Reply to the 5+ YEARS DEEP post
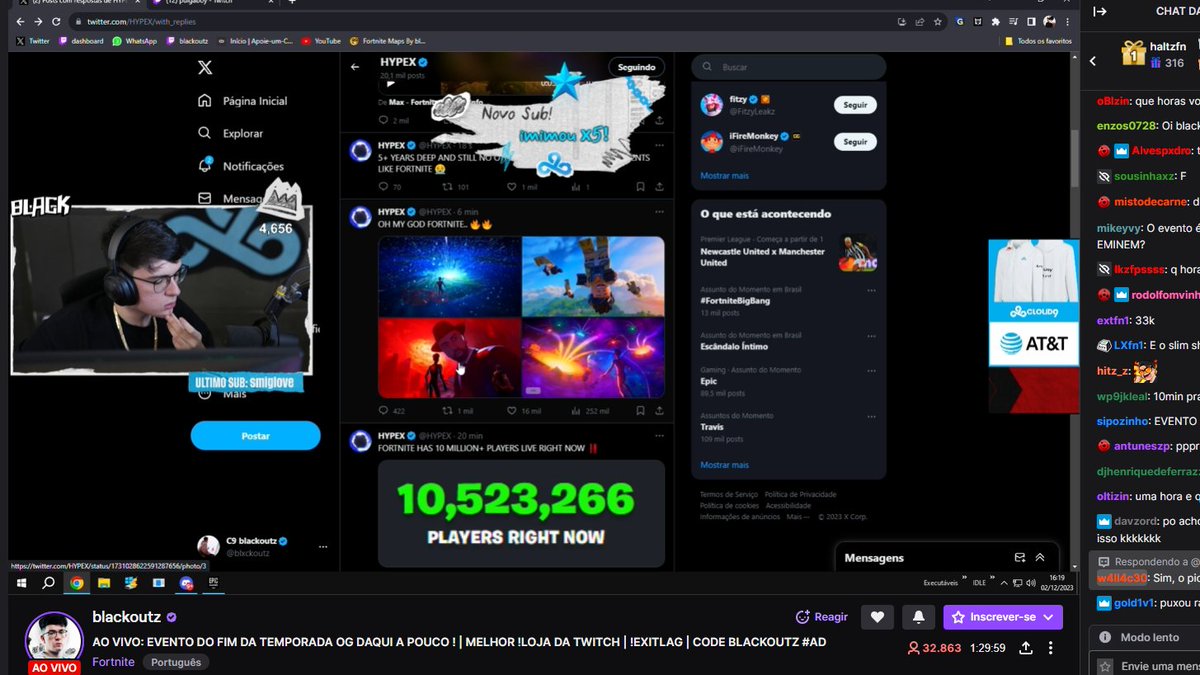Viewport: 1200px width, 675px height. pos(390,187)
